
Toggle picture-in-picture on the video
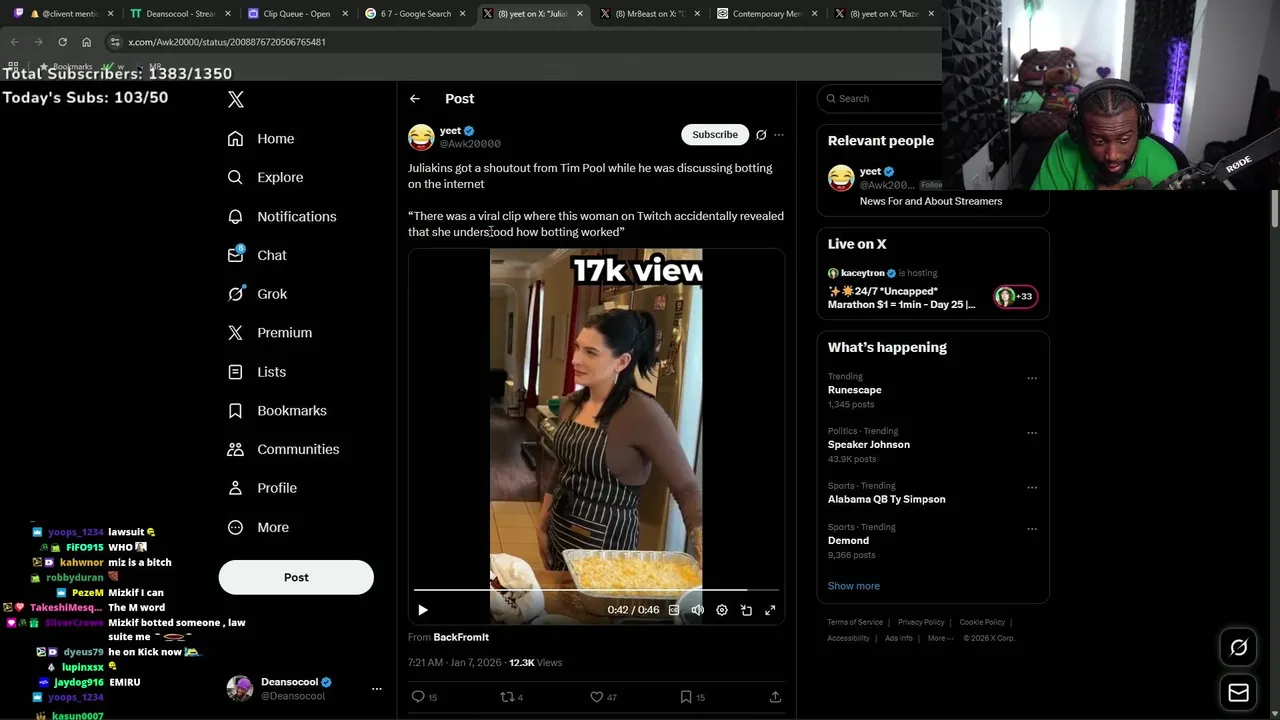pyautogui.click(x=746, y=610)
